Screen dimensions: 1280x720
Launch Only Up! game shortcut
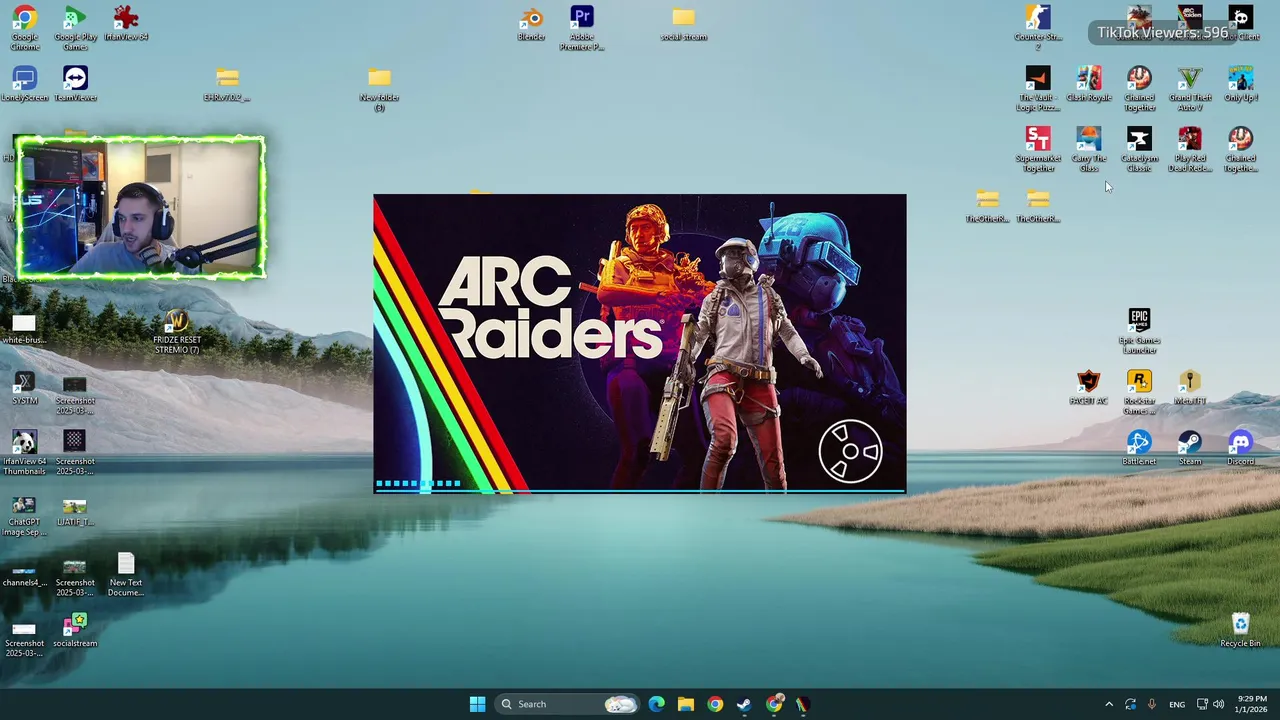coord(1241,84)
